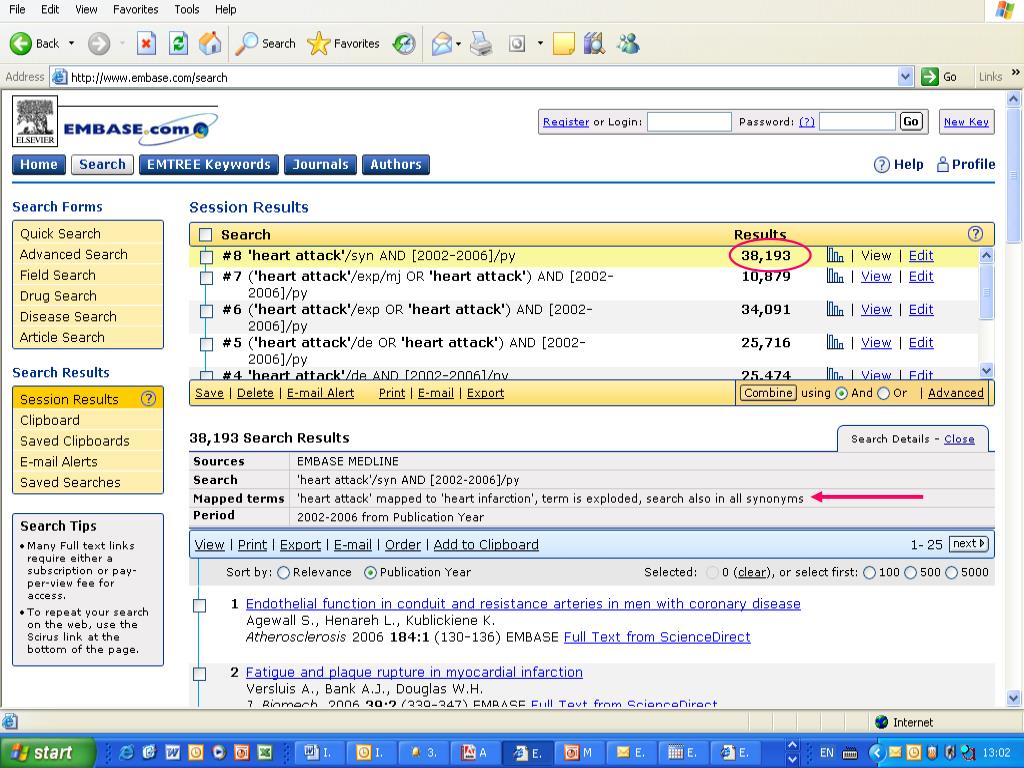
Task: Tick checkbox for search #8
Action: click(206, 256)
